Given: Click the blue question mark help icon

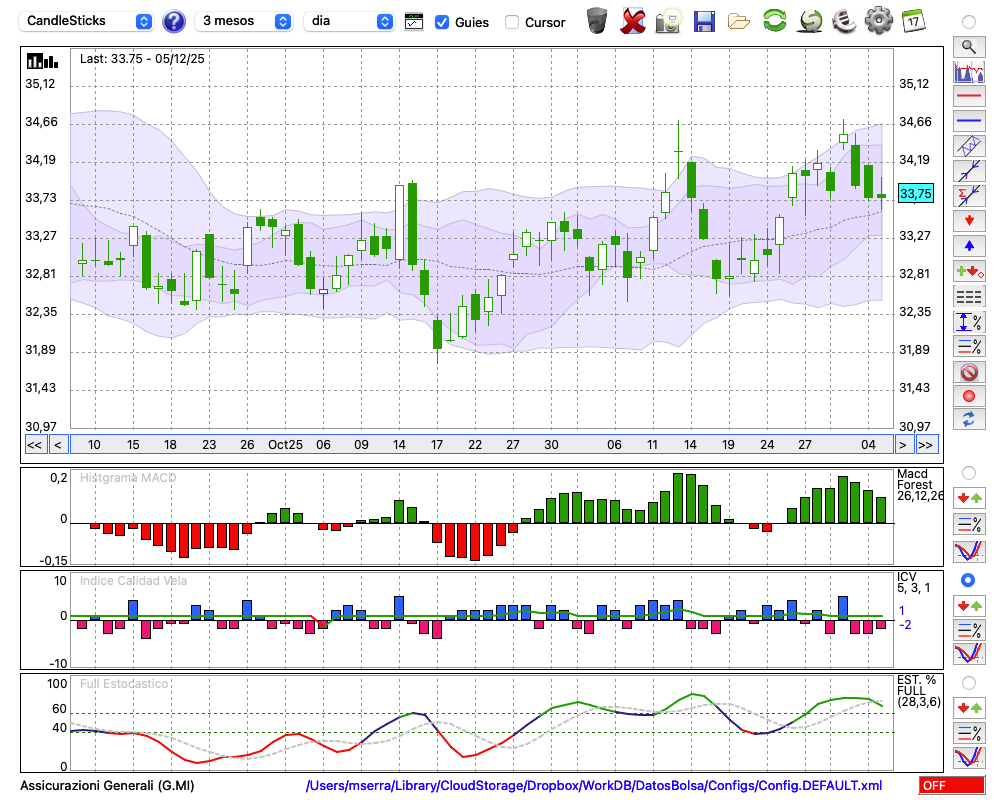Looking at the screenshot, I should (174, 21).
